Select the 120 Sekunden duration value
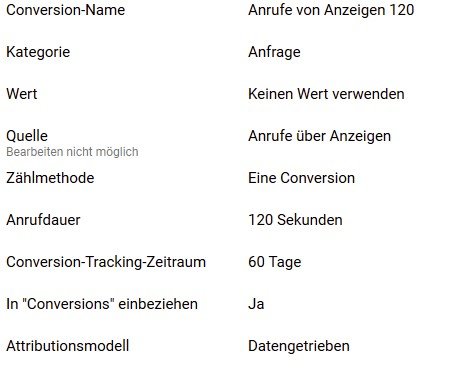This screenshot has height=370, width=465. pos(295,220)
